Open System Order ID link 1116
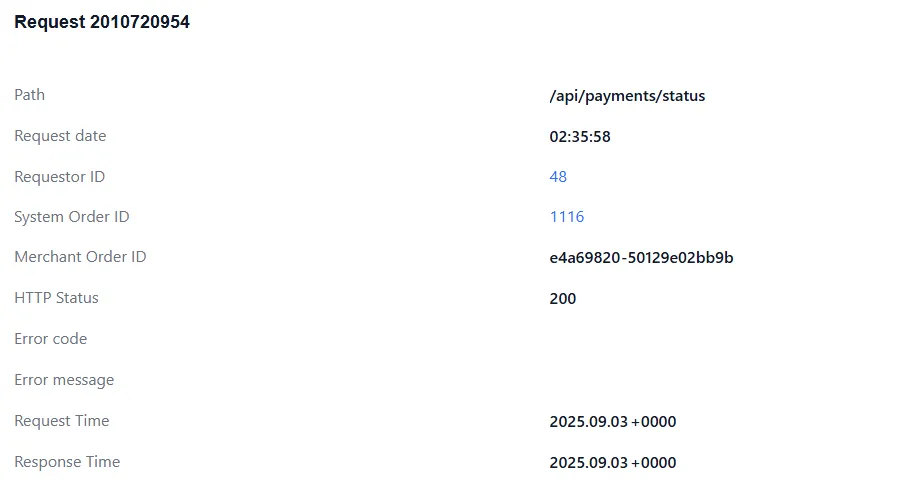This screenshot has height=503, width=914. (567, 217)
